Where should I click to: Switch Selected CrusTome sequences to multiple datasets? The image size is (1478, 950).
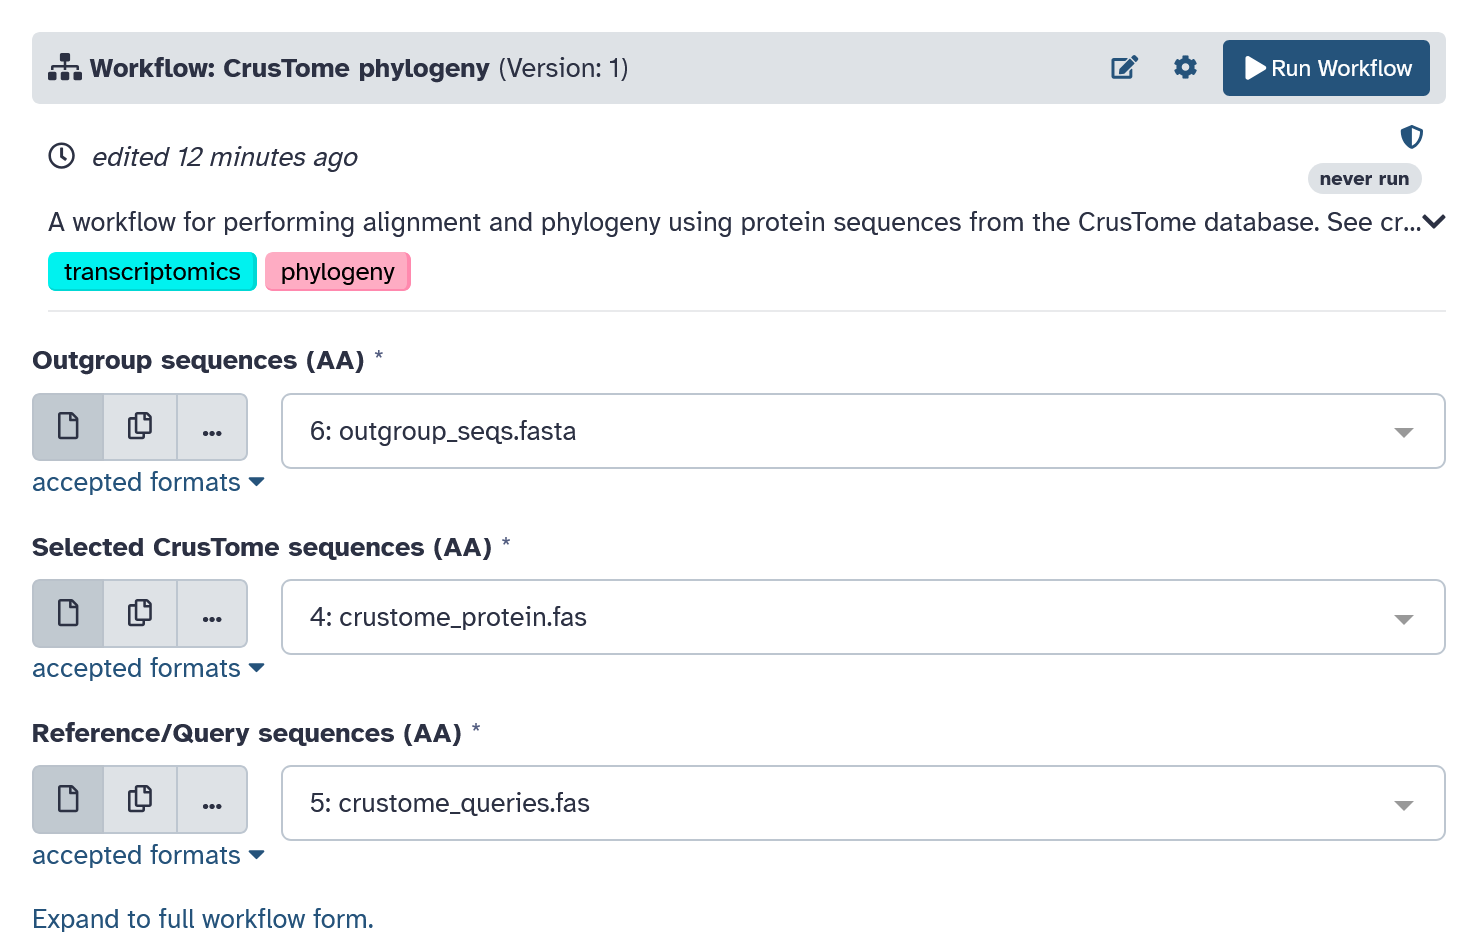click(x=139, y=613)
